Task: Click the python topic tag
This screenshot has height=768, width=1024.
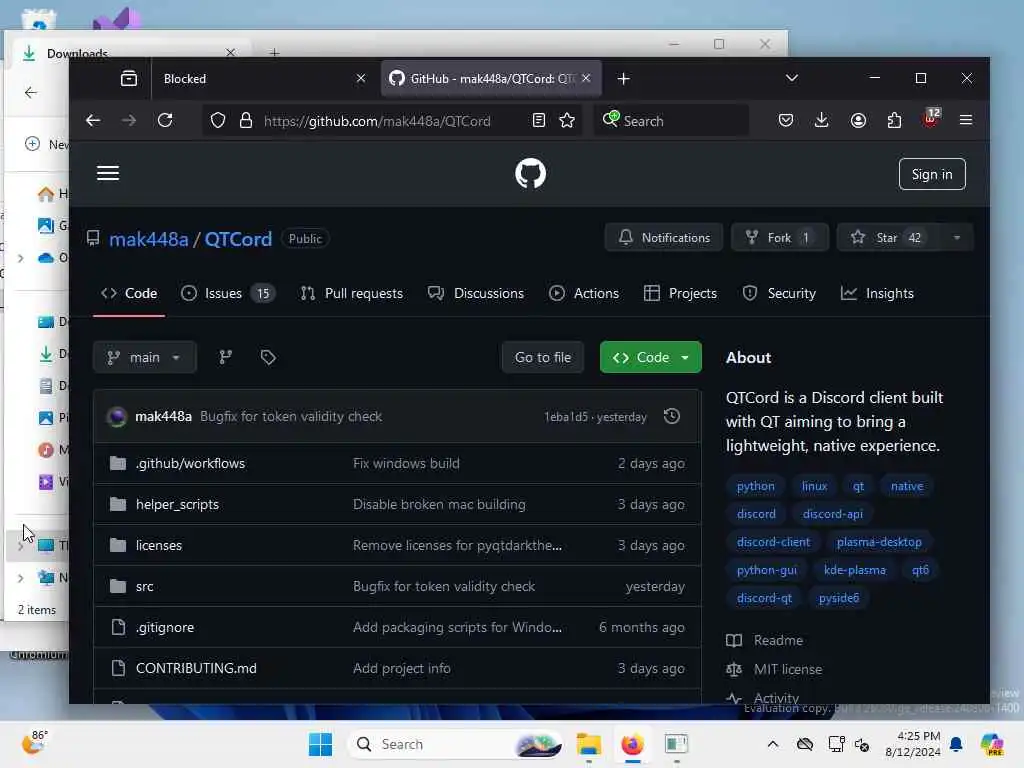Action: click(x=756, y=486)
